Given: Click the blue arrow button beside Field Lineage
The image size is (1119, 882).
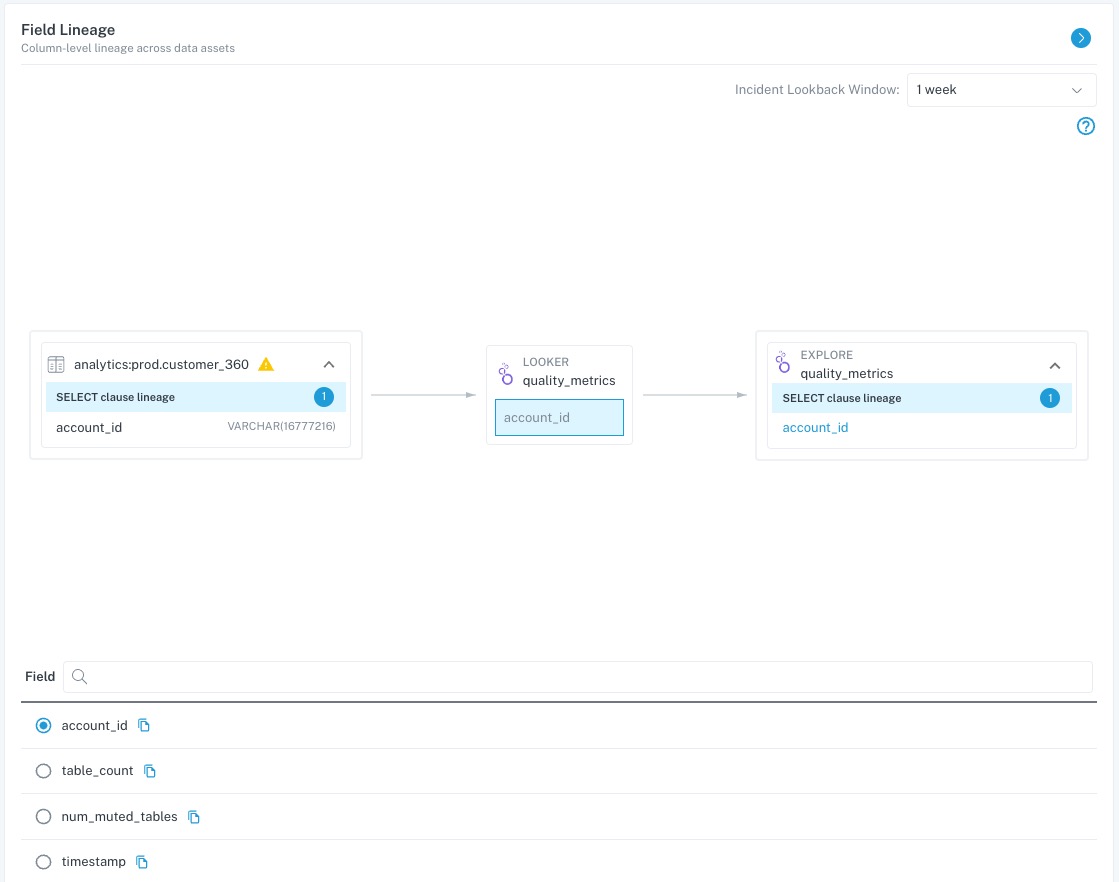Looking at the screenshot, I should click(x=1080, y=38).
